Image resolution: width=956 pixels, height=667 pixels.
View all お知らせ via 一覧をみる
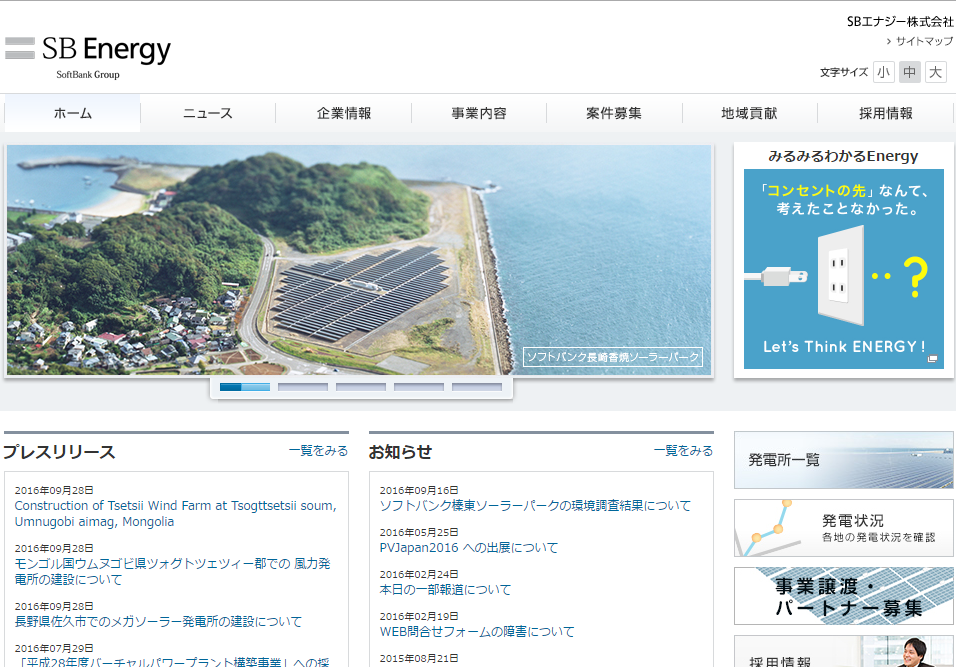pos(683,451)
